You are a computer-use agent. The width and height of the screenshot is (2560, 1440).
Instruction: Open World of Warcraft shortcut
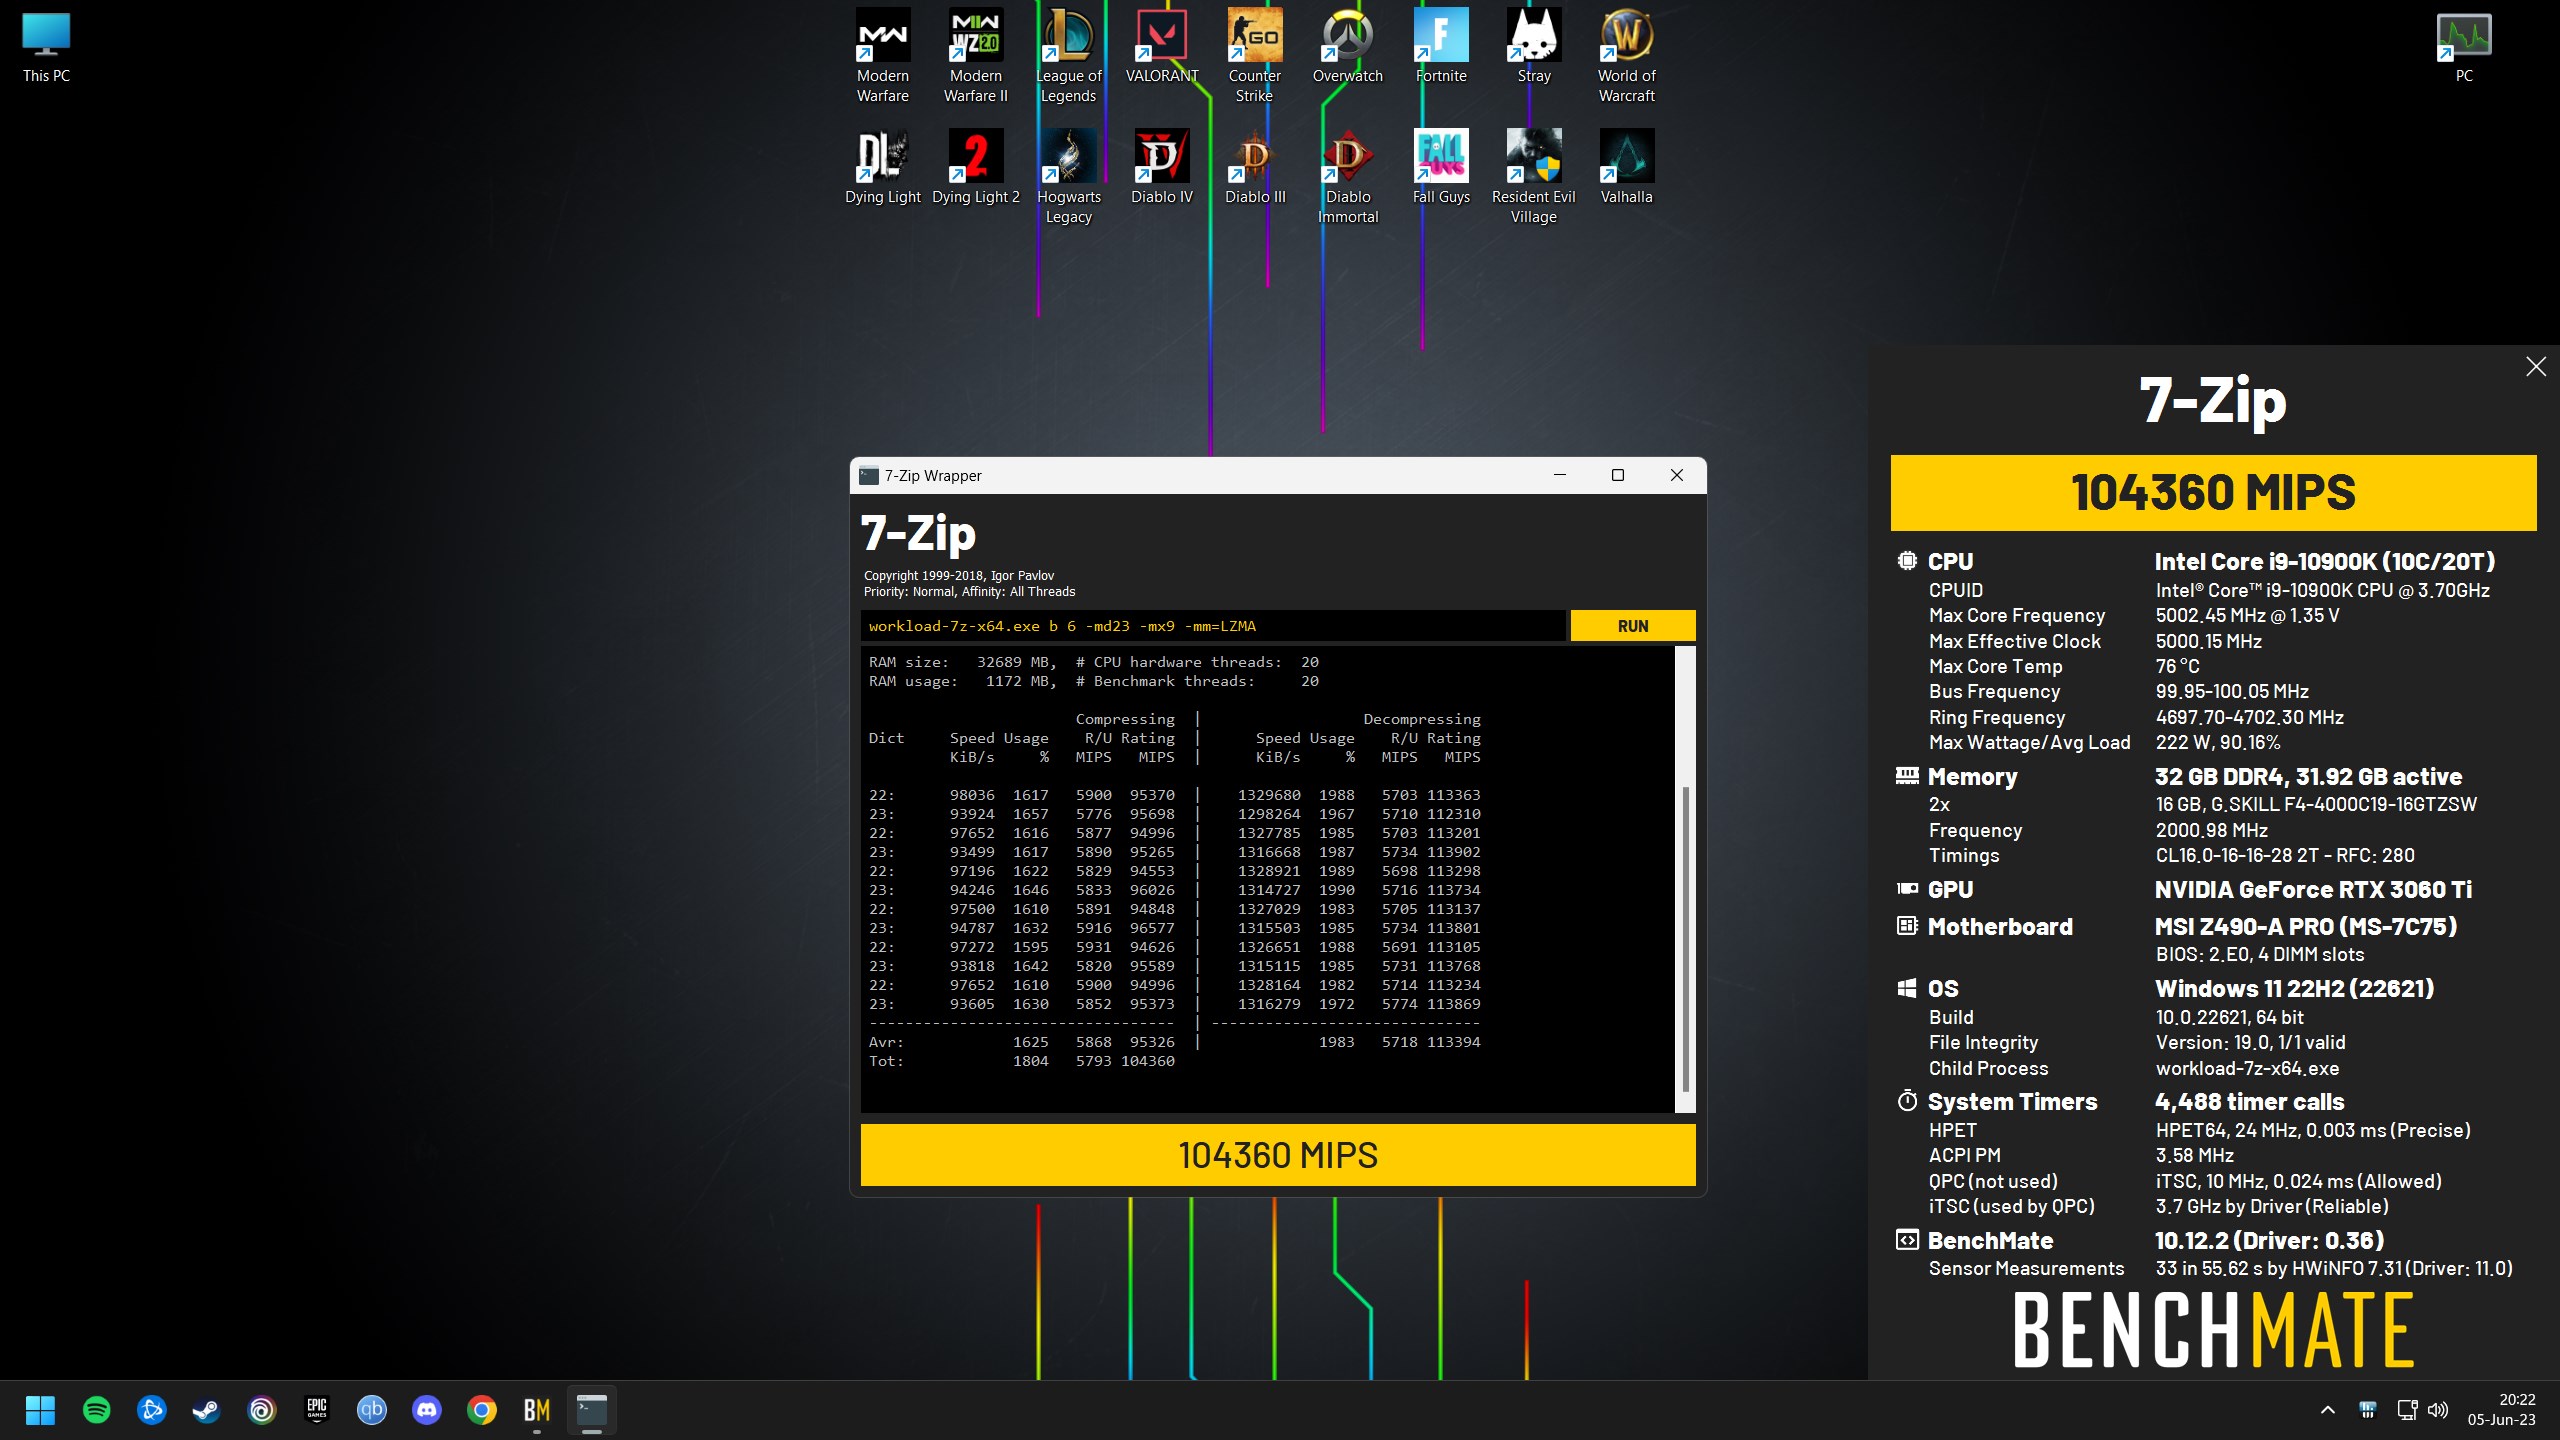(1626, 55)
